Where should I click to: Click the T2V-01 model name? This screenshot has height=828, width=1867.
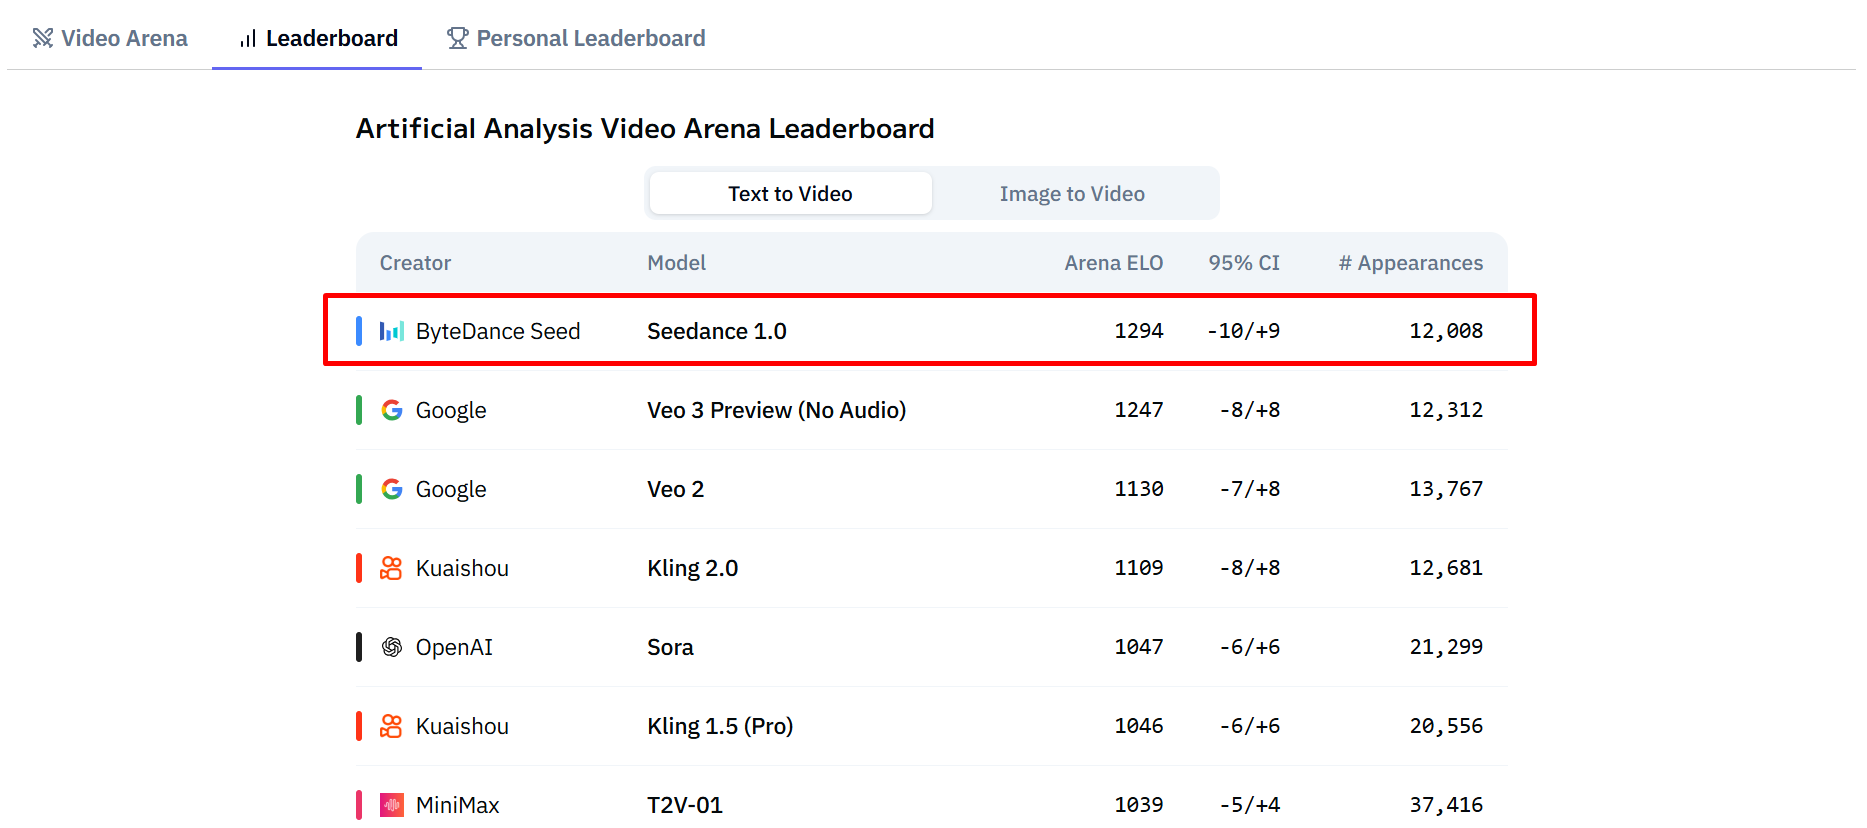pyautogui.click(x=684, y=805)
